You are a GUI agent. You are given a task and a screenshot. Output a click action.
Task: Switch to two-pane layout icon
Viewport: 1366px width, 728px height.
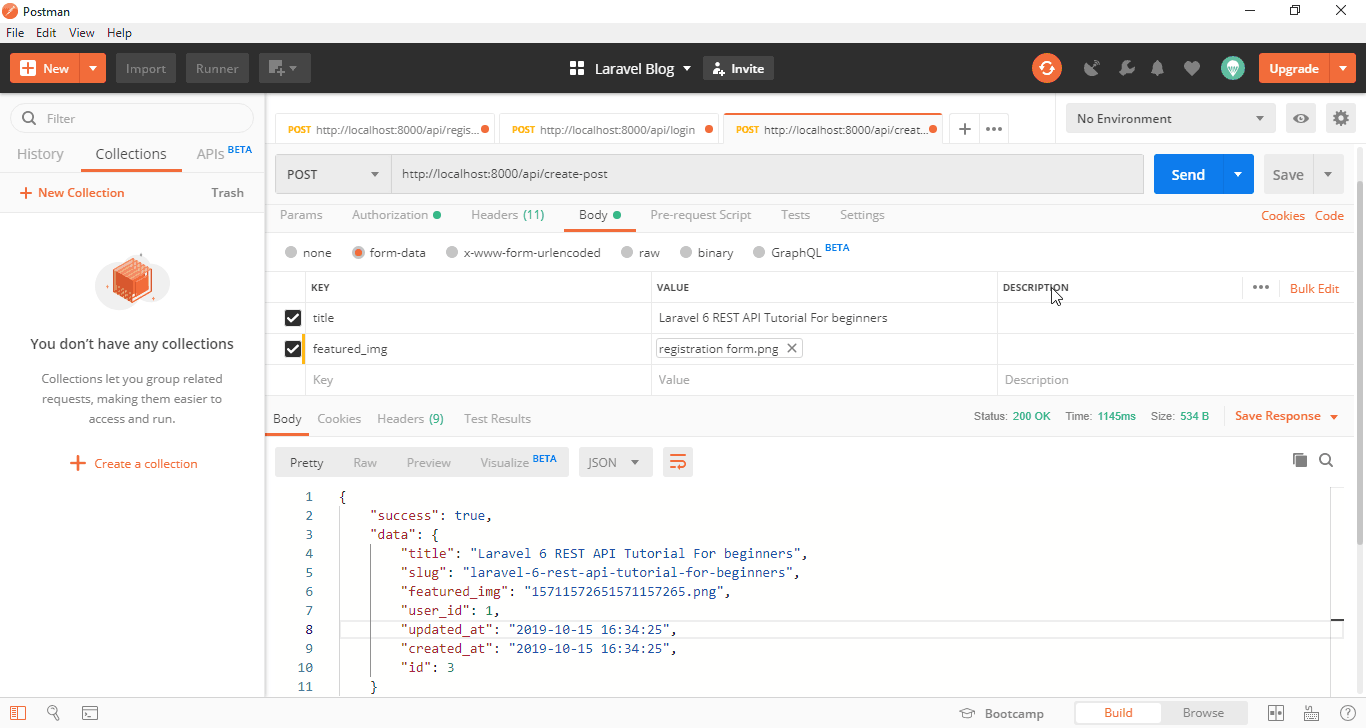point(1276,713)
